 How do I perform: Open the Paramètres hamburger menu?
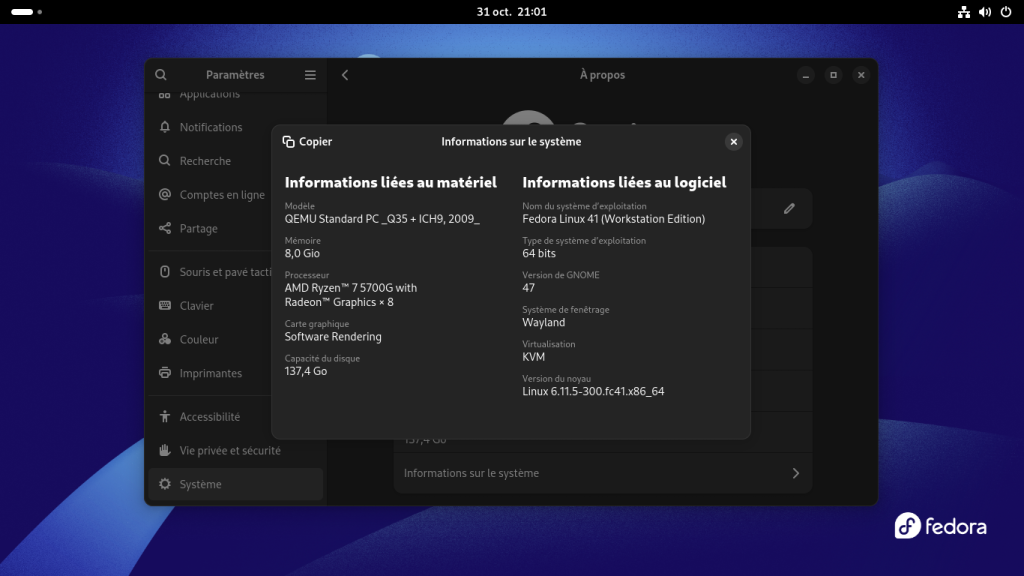(x=310, y=75)
